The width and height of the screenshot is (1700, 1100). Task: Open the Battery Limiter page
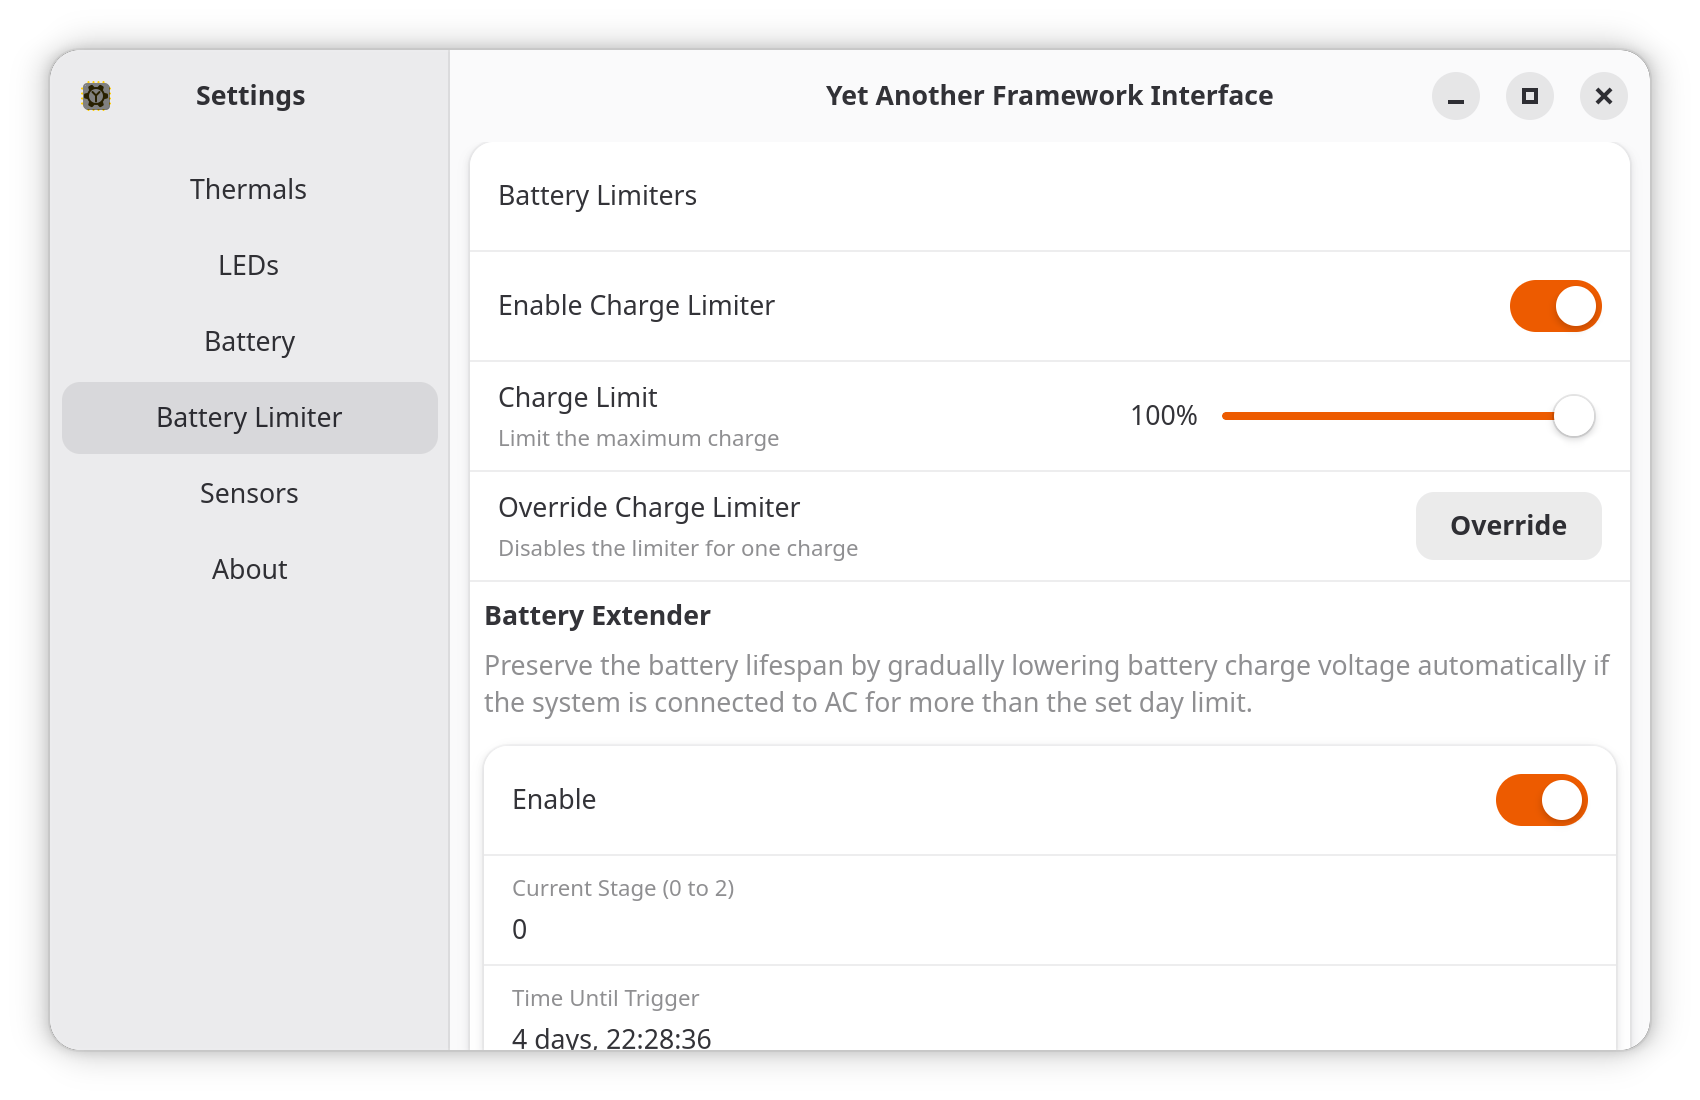click(249, 417)
